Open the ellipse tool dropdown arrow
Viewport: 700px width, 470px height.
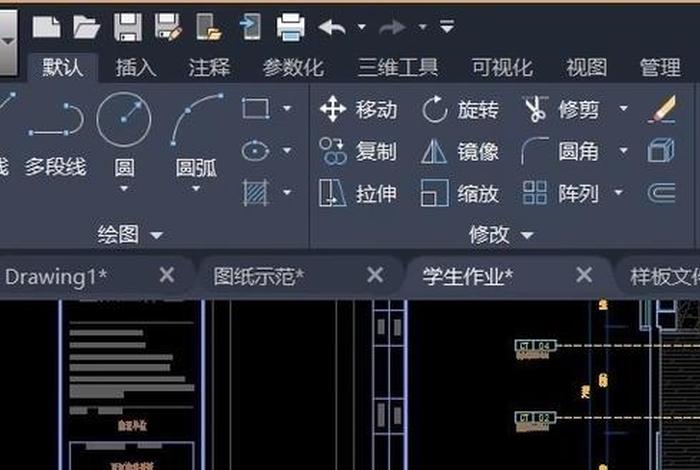coord(287,150)
